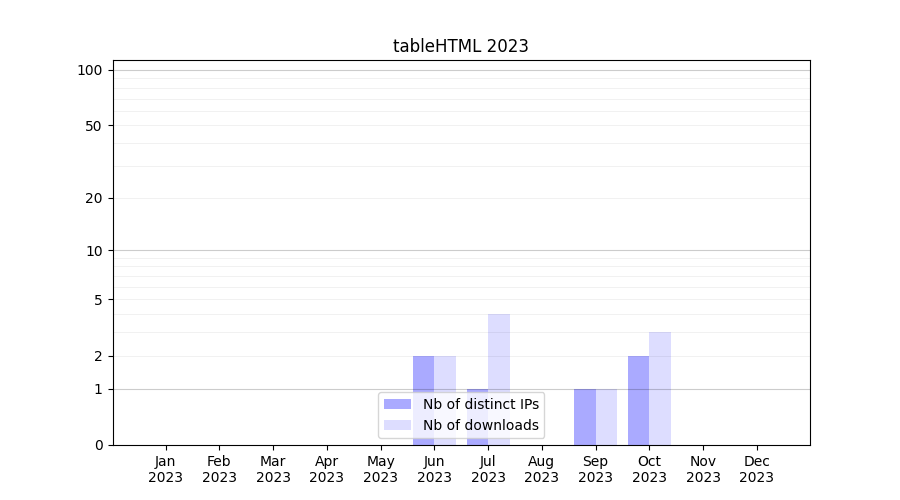Select the 'Nb of distinct IPs' legend label
This screenshot has width=900, height=500.
point(480,404)
